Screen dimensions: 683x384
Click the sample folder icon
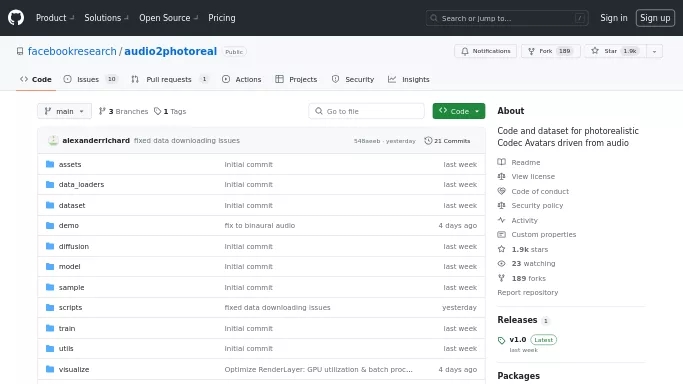(50, 287)
